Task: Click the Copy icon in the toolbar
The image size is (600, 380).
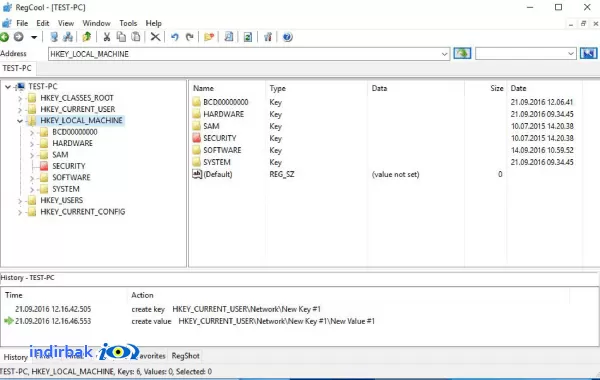Action: pyautogui.click(x=121, y=37)
